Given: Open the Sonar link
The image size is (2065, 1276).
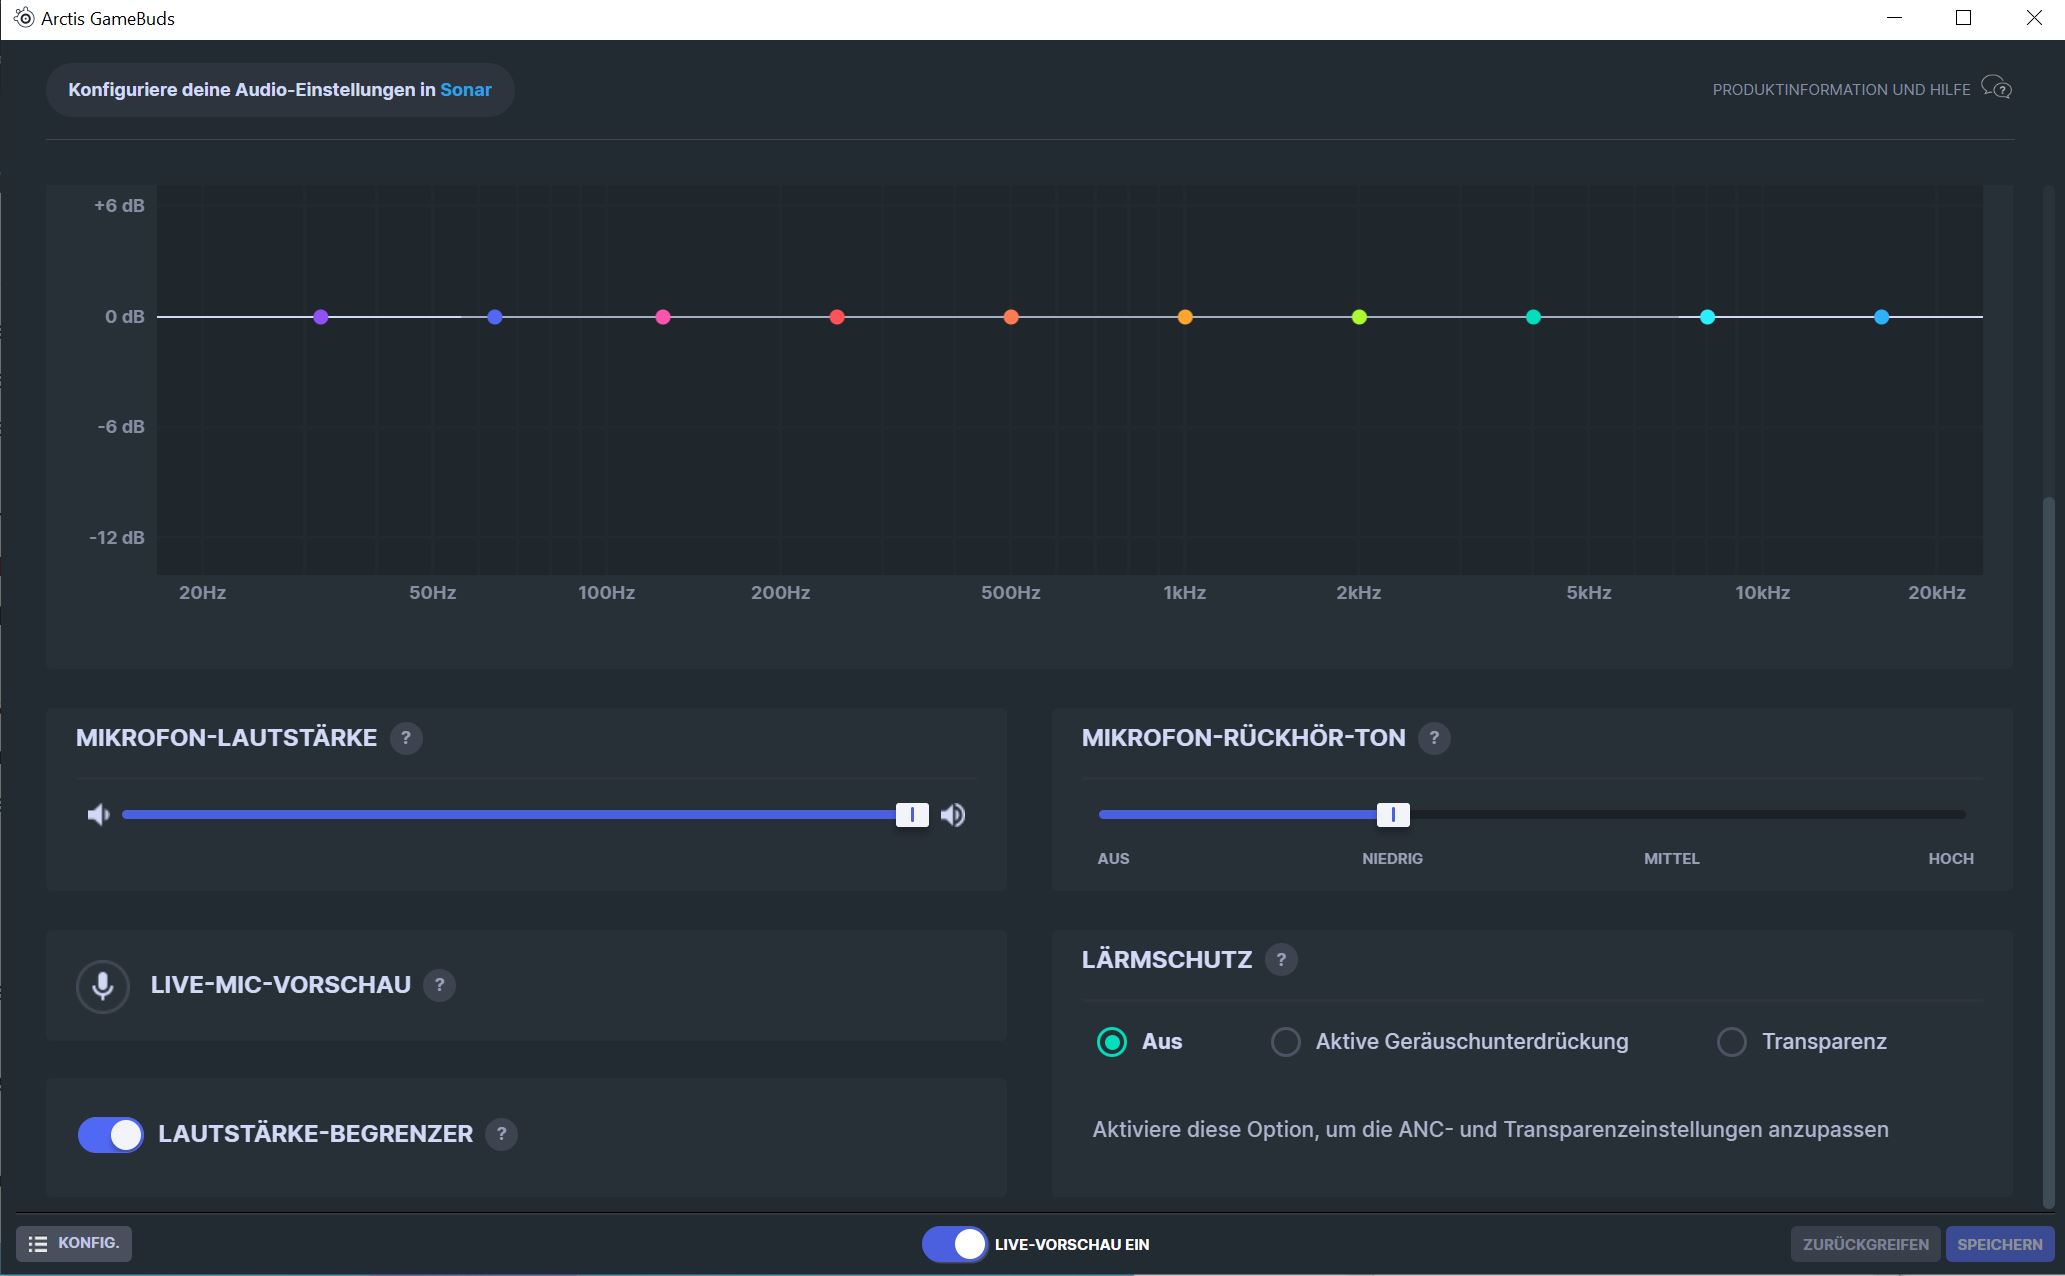Looking at the screenshot, I should 465,90.
